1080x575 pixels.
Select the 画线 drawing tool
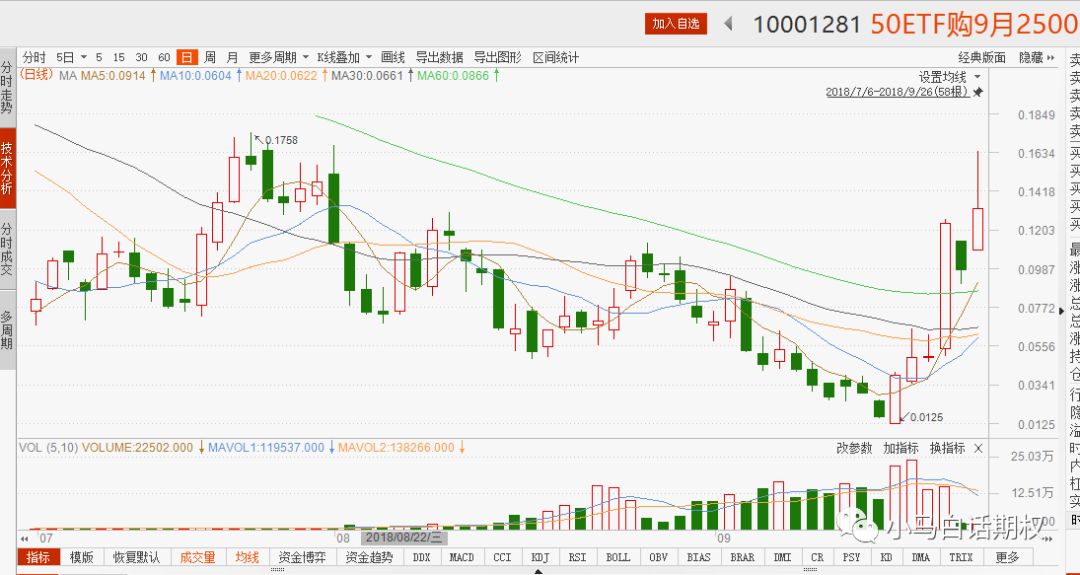393,57
